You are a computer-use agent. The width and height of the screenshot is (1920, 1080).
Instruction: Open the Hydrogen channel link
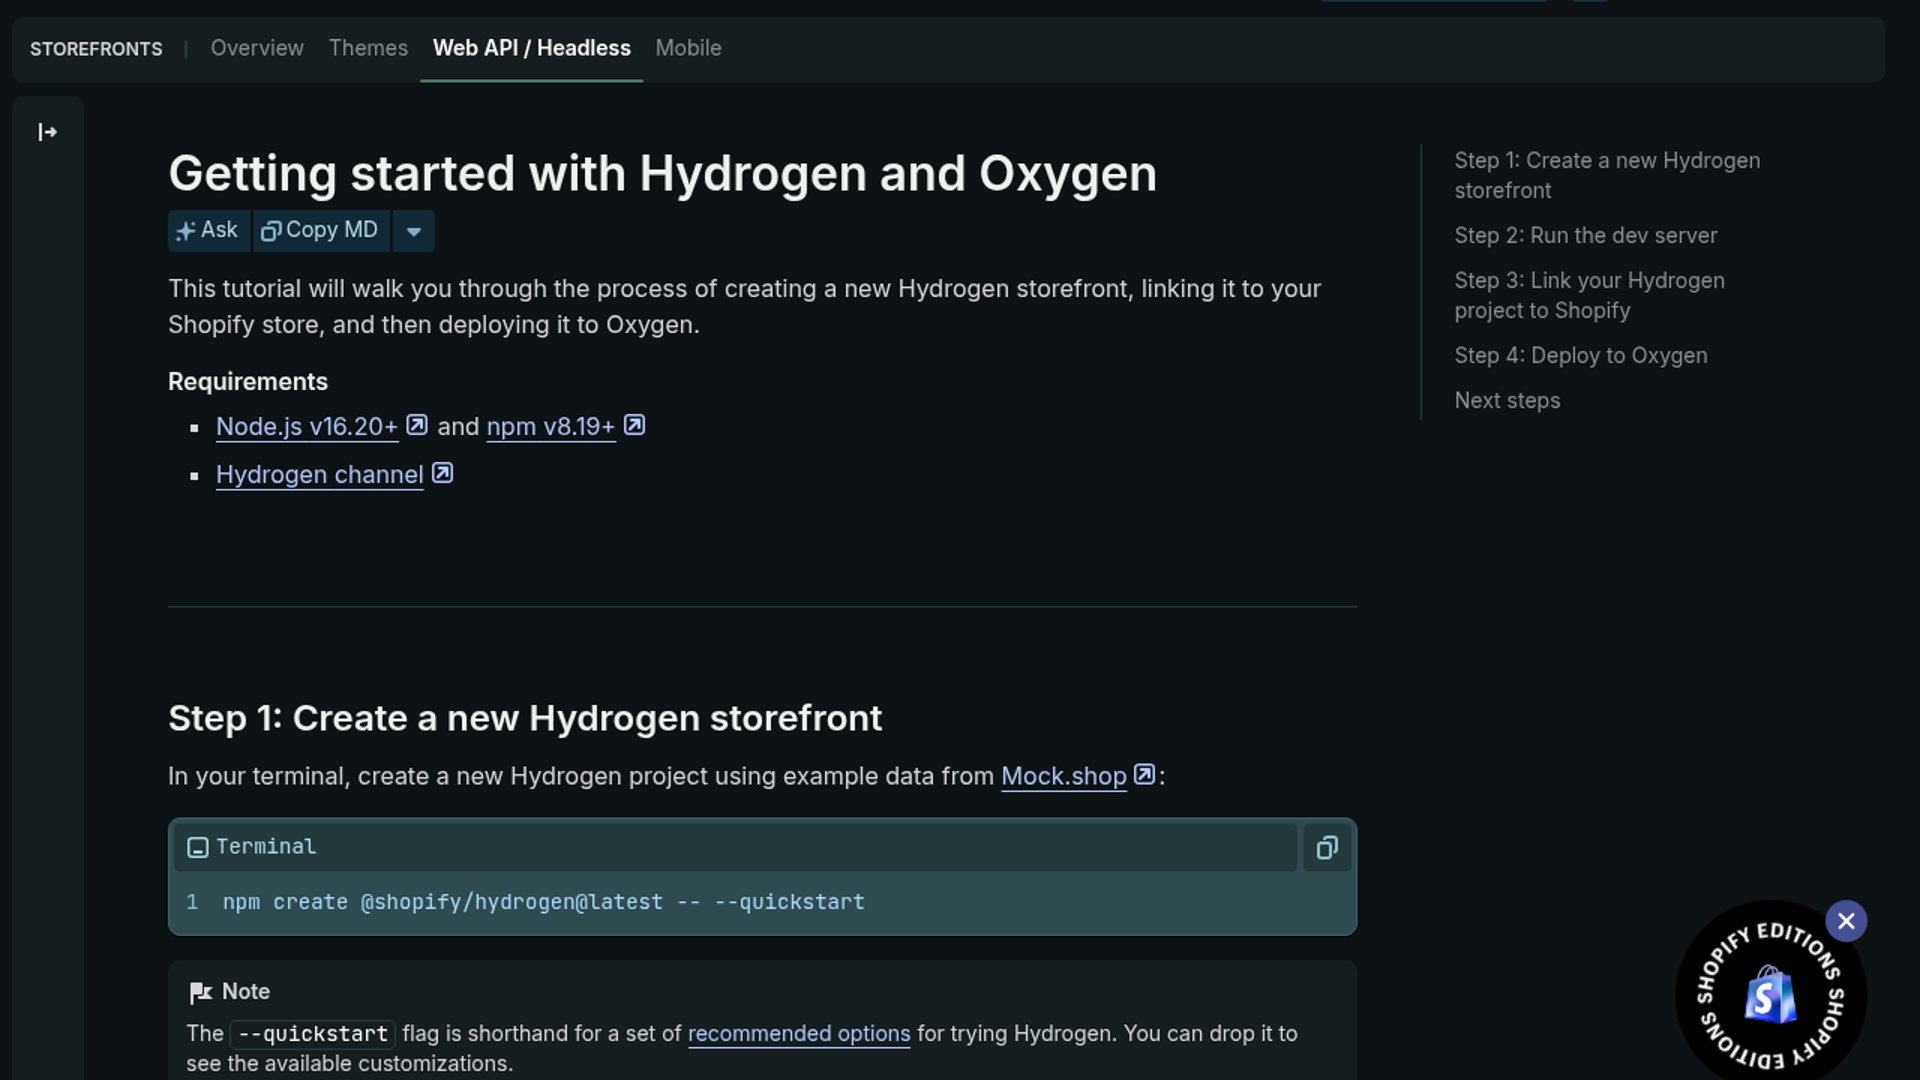(x=320, y=475)
